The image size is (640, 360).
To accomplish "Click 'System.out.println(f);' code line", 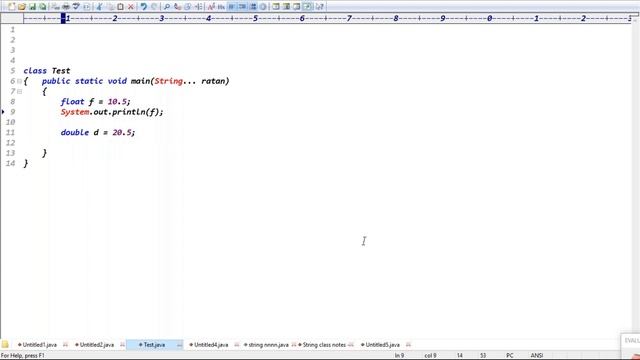I will click(x=112, y=112).
